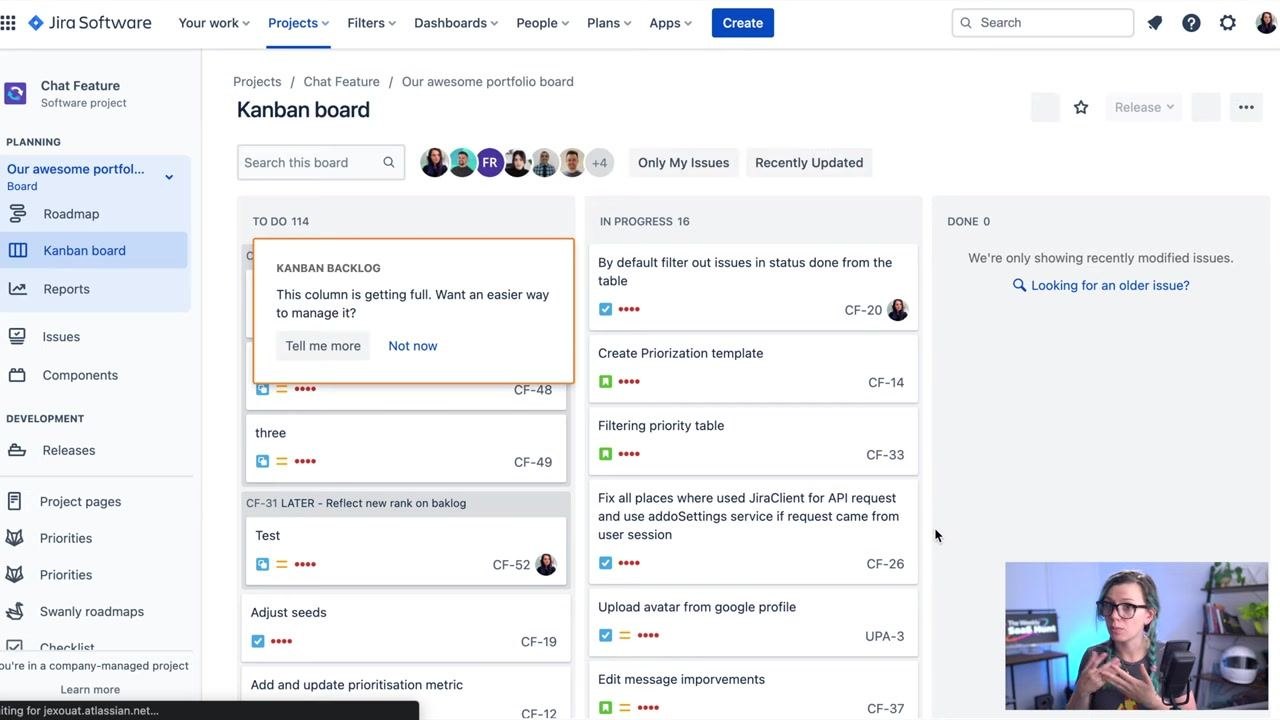Click the CF-52 assignee avatar
Image resolution: width=1280 pixels, height=720 pixels.
point(546,564)
